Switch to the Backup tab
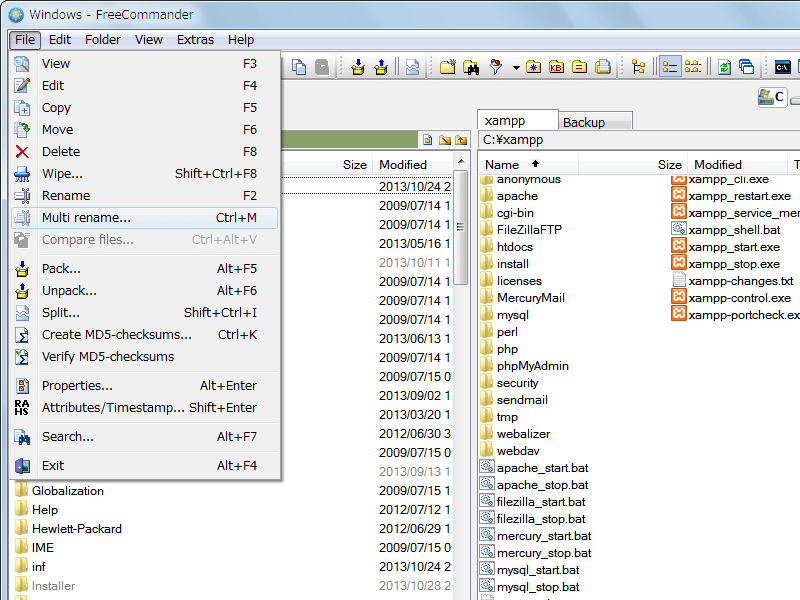This screenshot has width=800, height=600. (595, 122)
